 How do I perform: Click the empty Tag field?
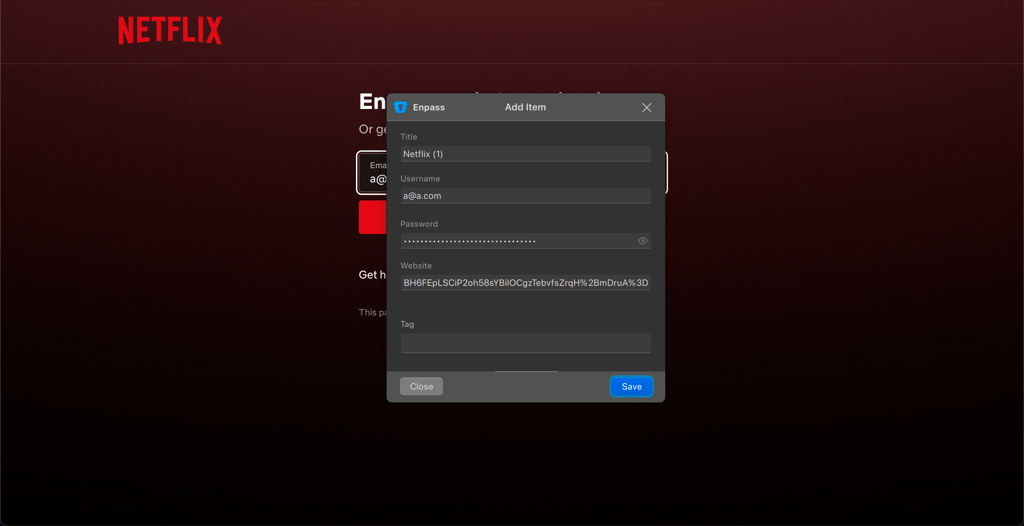point(526,343)
